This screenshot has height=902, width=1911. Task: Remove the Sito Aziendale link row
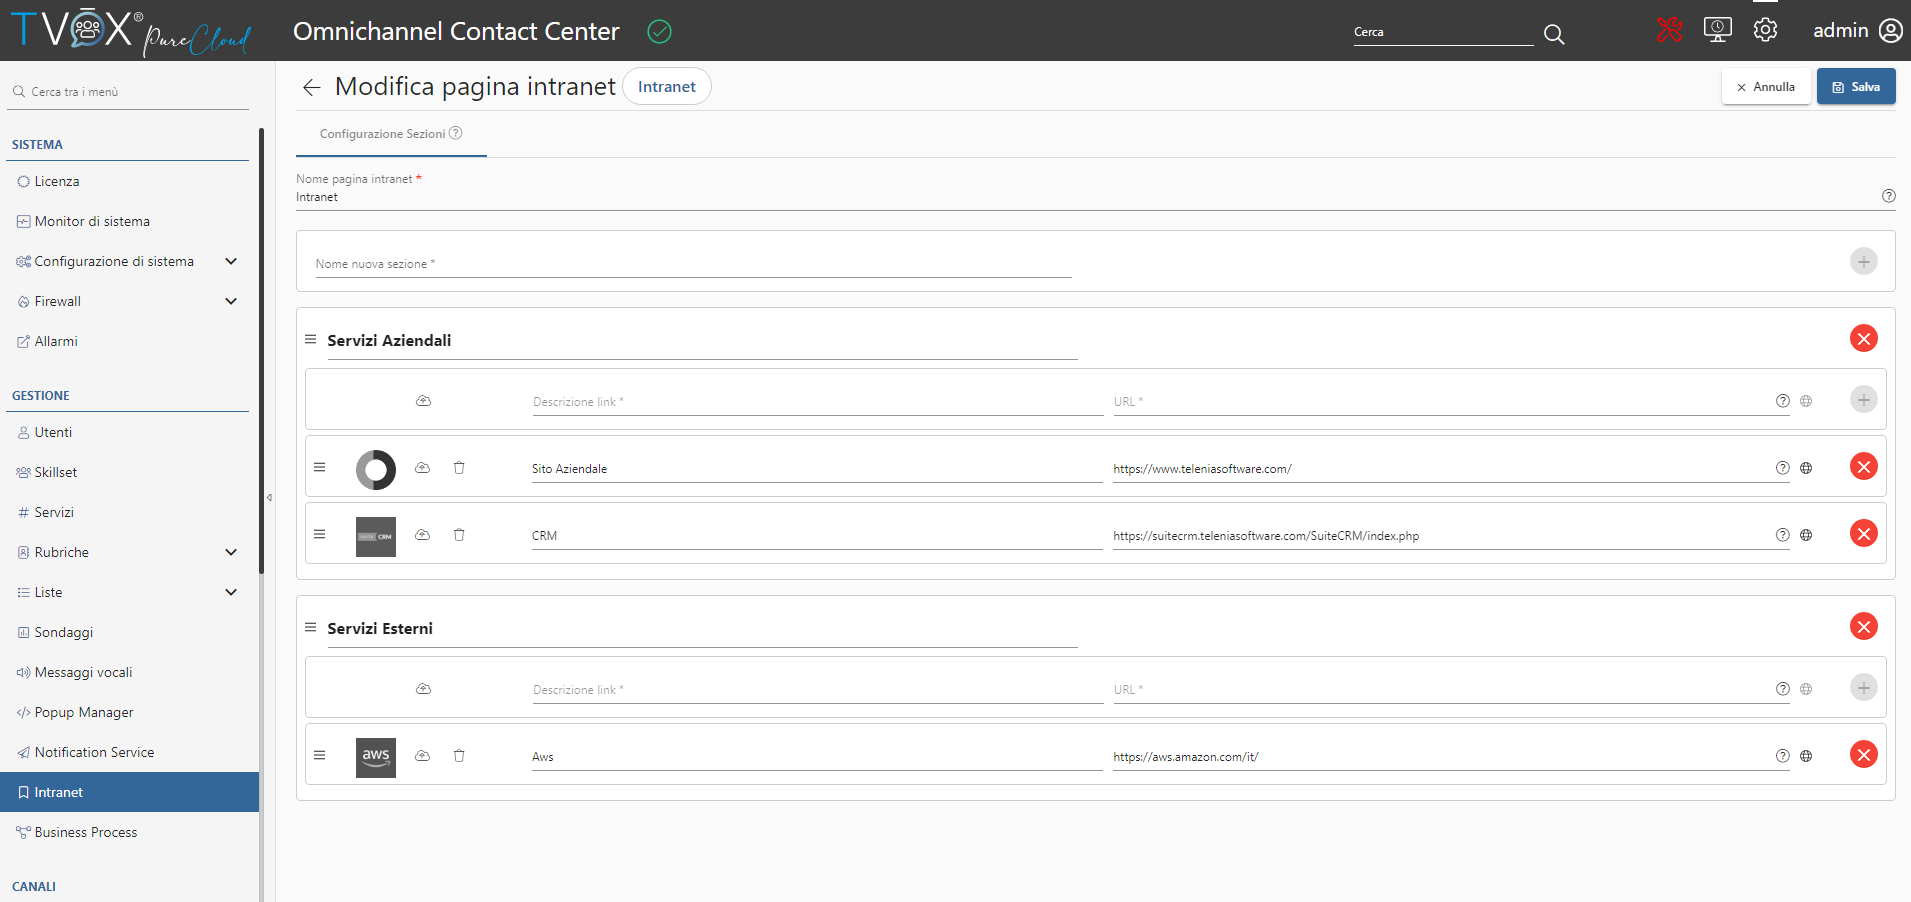point(1863,467)
